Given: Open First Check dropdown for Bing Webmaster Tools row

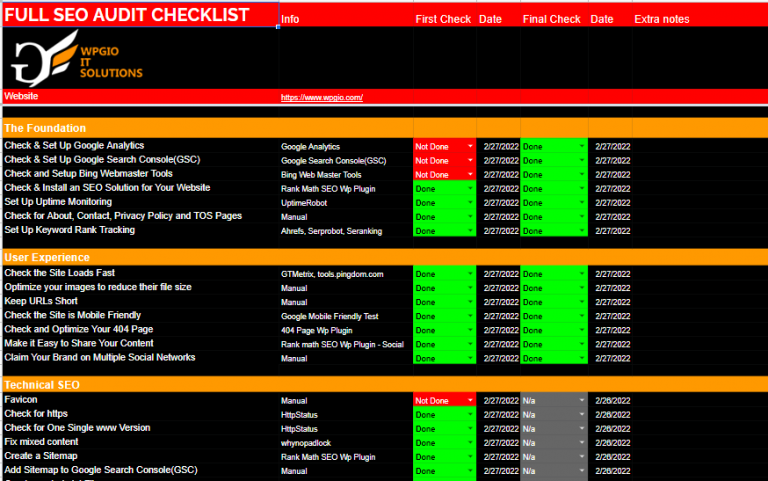Looking at the screenshot, I should point(470,175).
